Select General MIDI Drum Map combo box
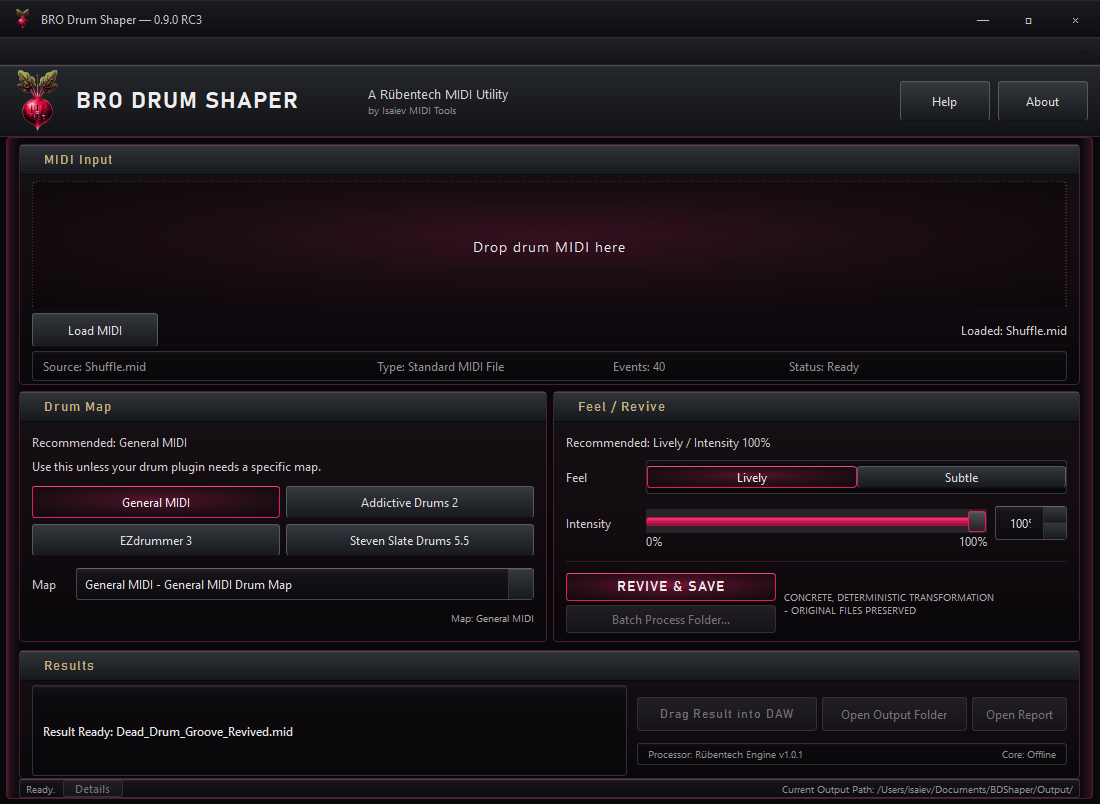Screen dimensions: 1100x804 tap(304, 584)
